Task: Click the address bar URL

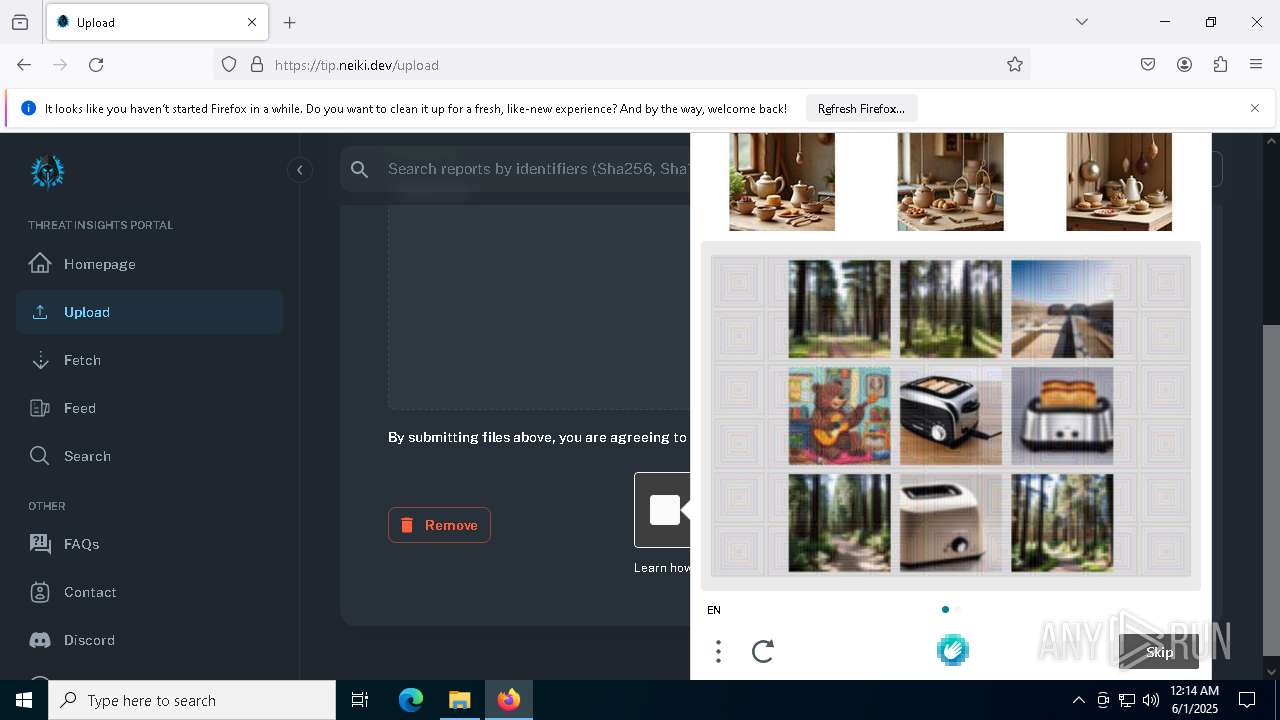Action: [x=357, y=65]
